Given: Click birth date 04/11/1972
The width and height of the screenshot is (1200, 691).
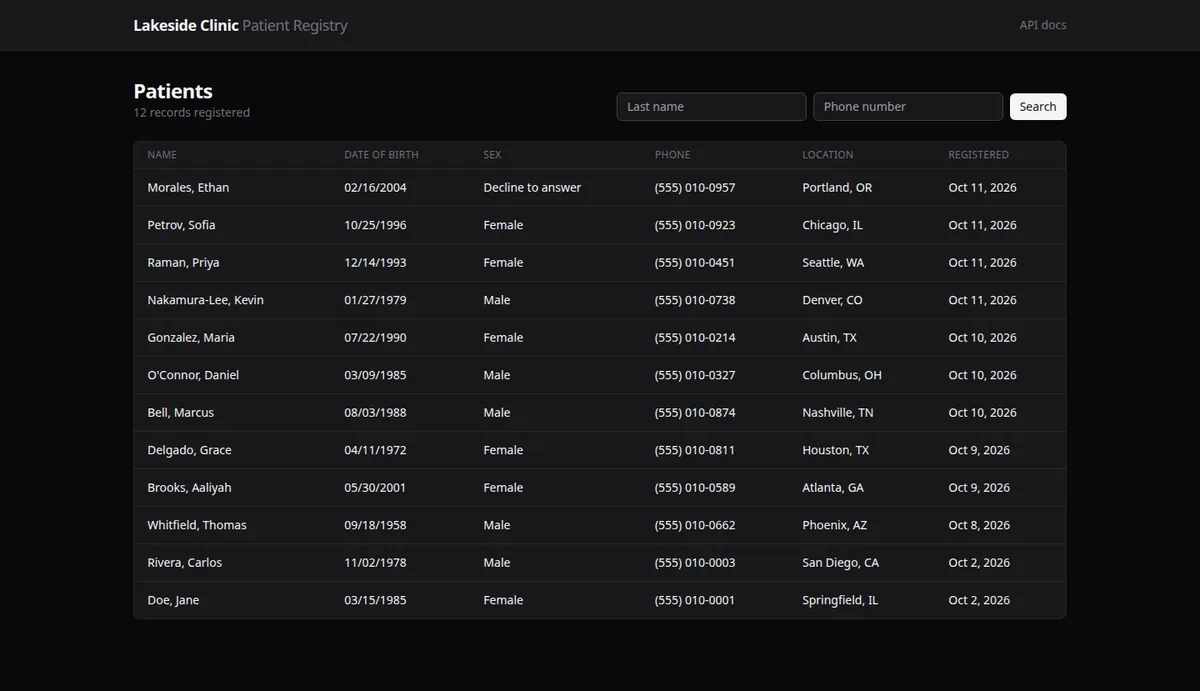Looking at the screenshot, I should 375,450.
